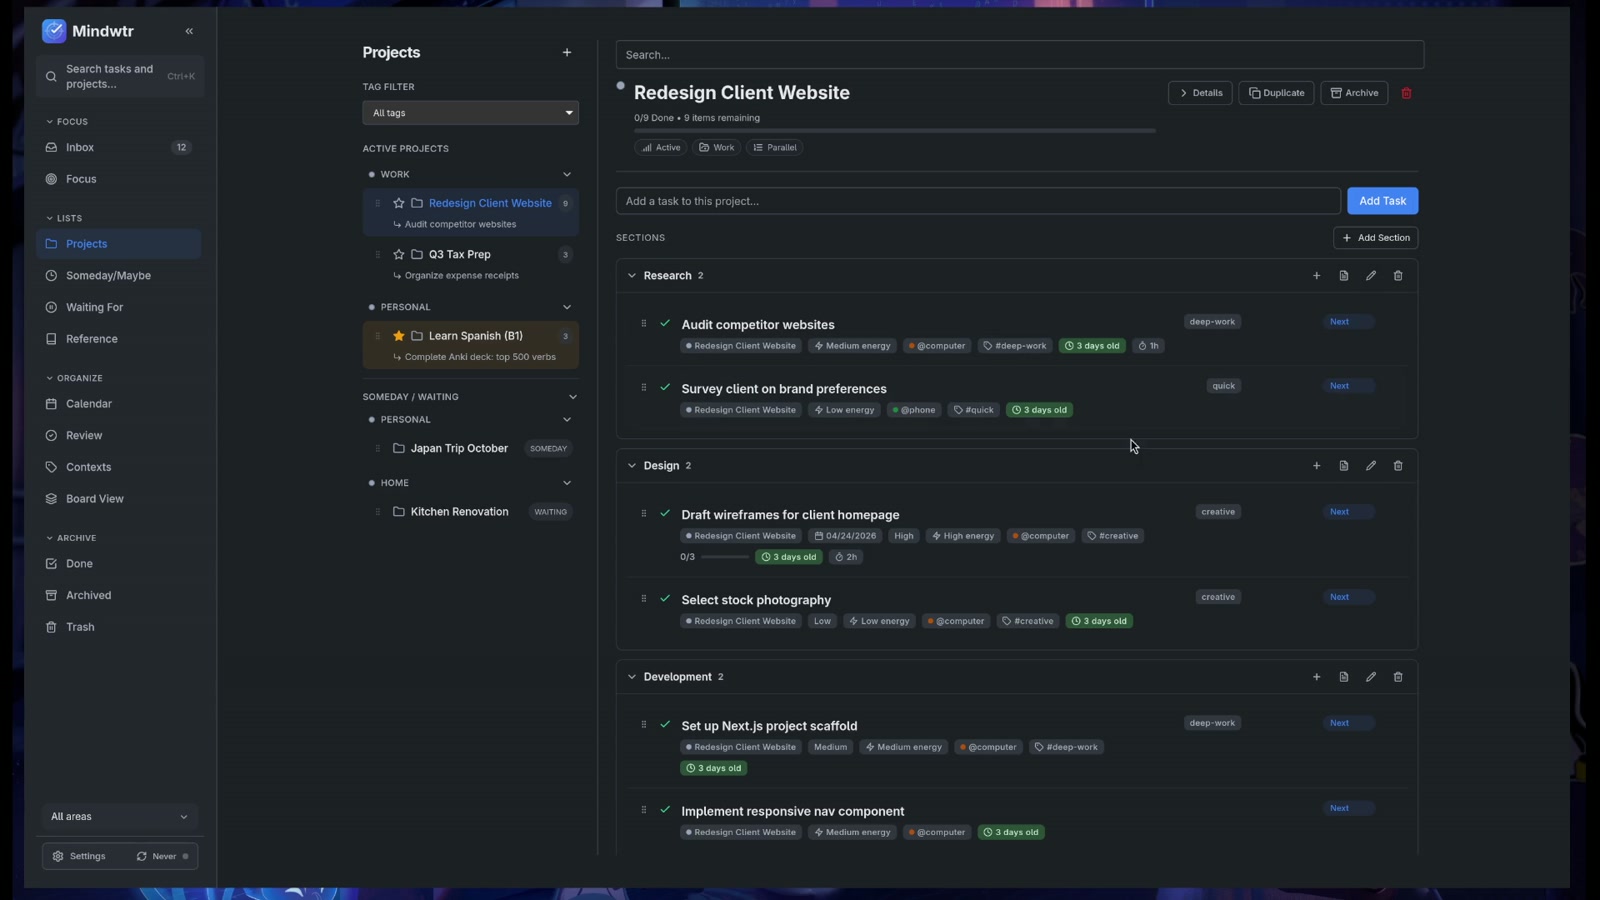Focus the top Search field
The image size is (1600, 900).
point(1020,55)
